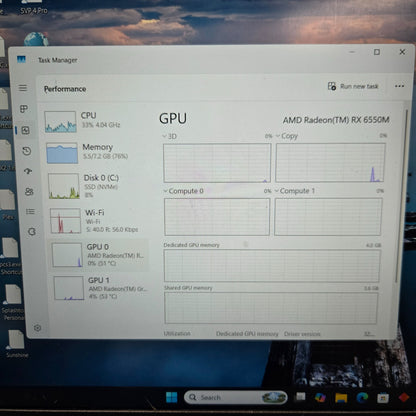
Task: Open the Services sidebar icon
Action: pos(32,231)
